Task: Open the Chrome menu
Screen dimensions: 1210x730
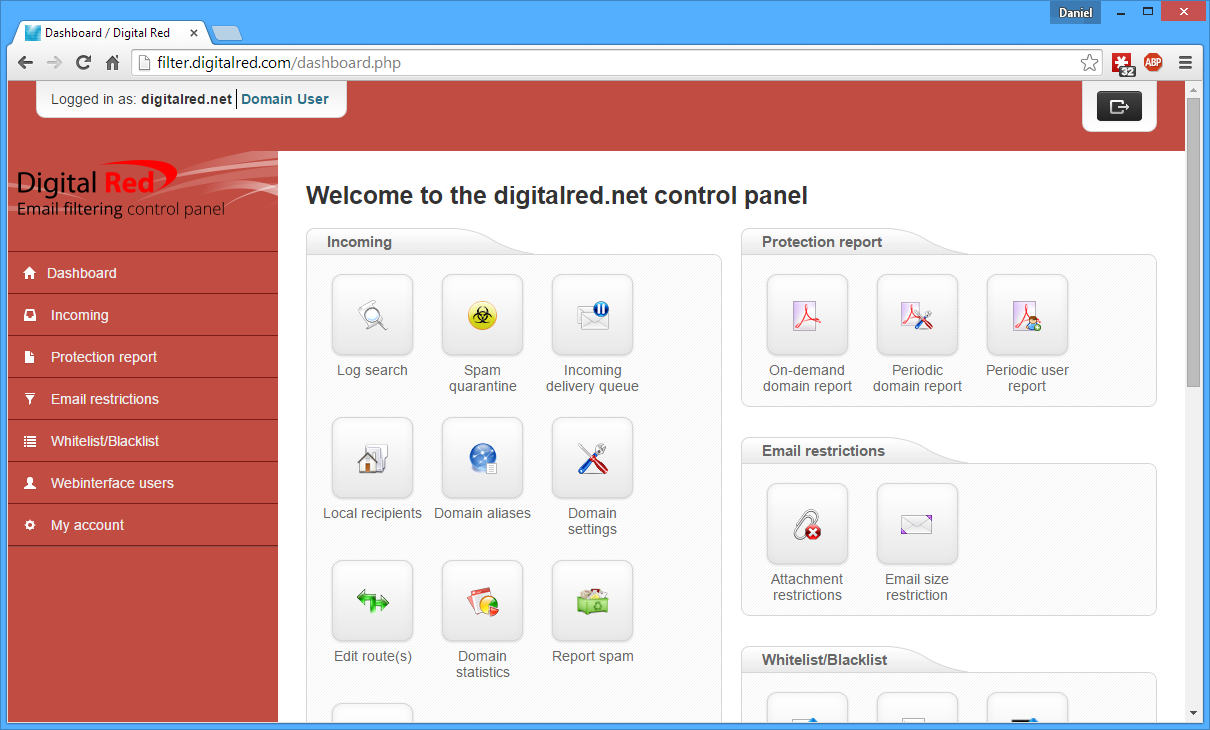Action: point(1185,62)
